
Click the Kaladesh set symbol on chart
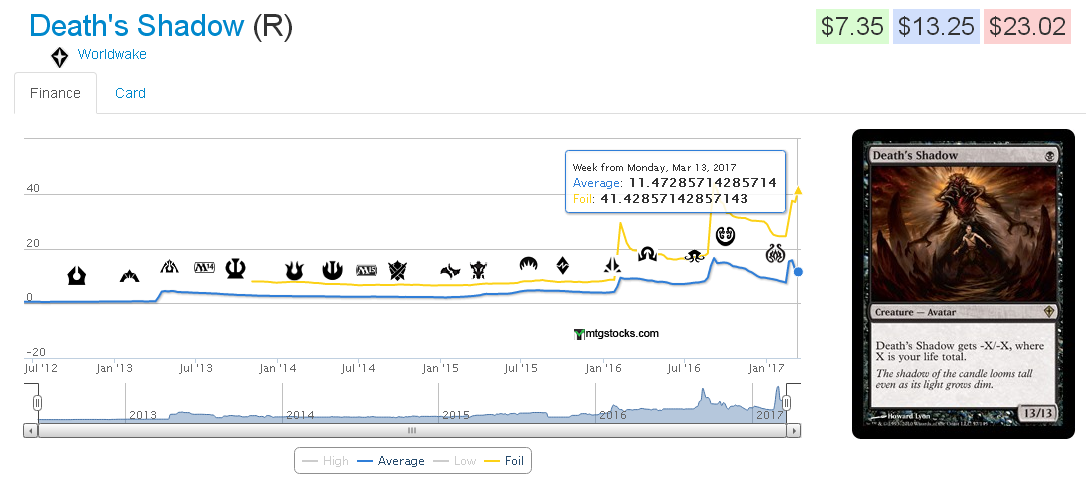[x=725, y=236]
